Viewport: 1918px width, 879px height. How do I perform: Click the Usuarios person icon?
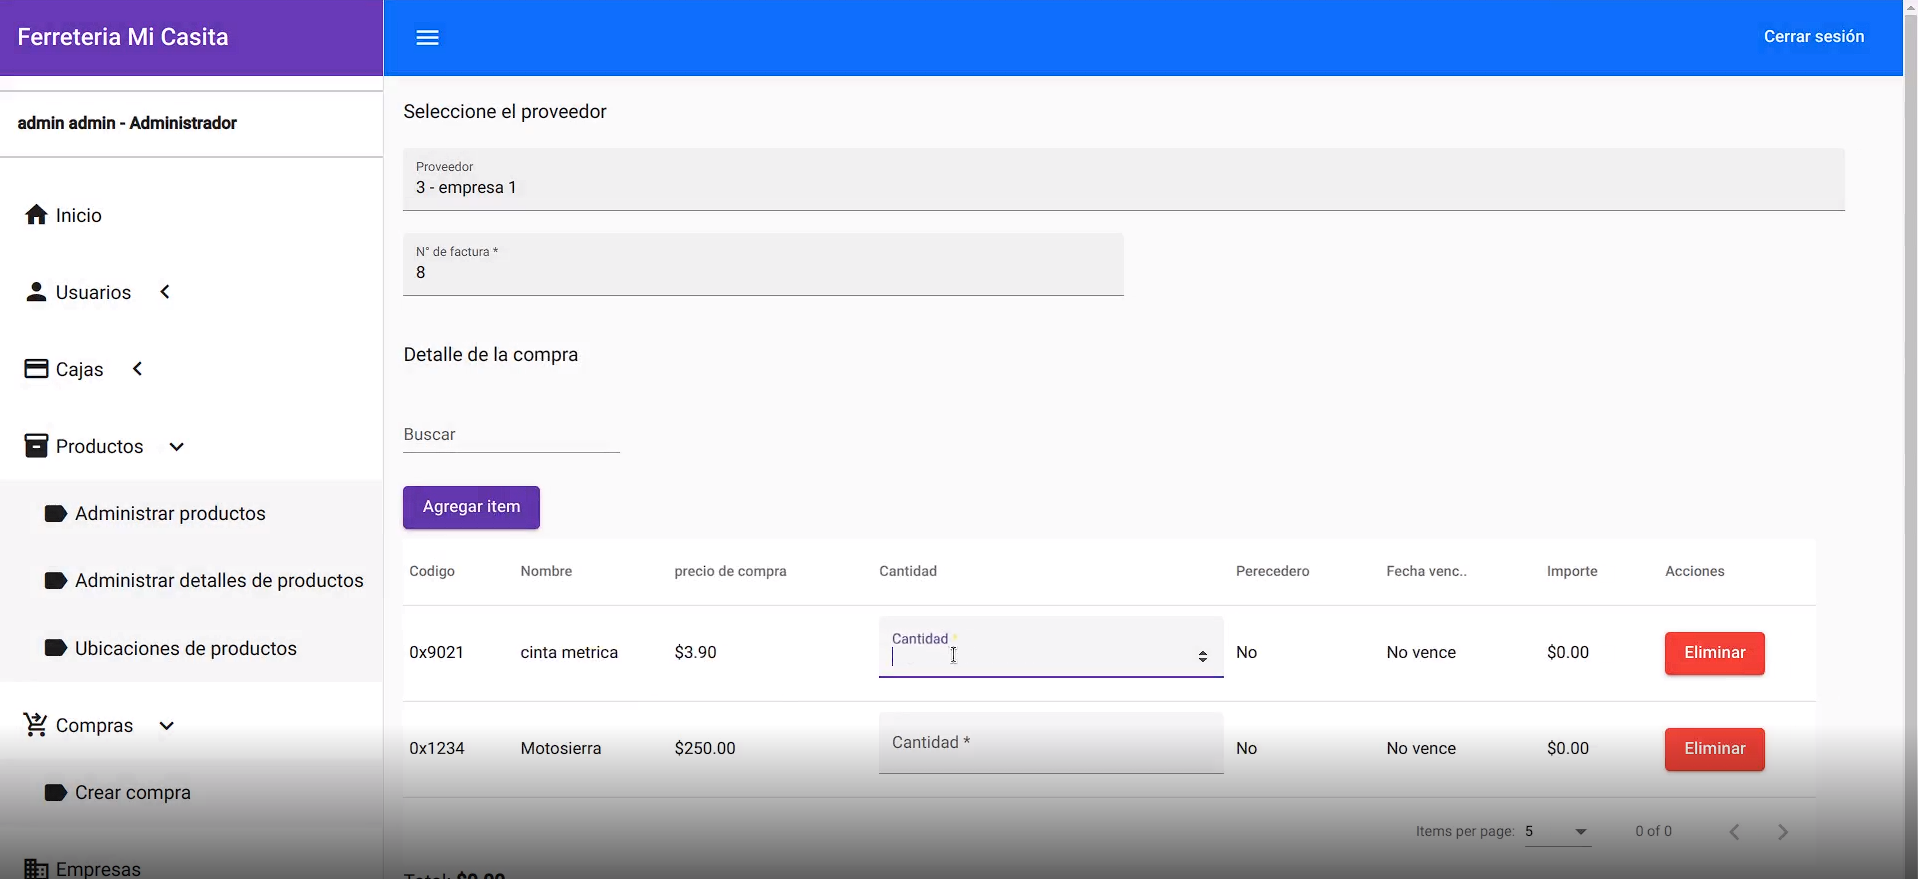point(36,292)
